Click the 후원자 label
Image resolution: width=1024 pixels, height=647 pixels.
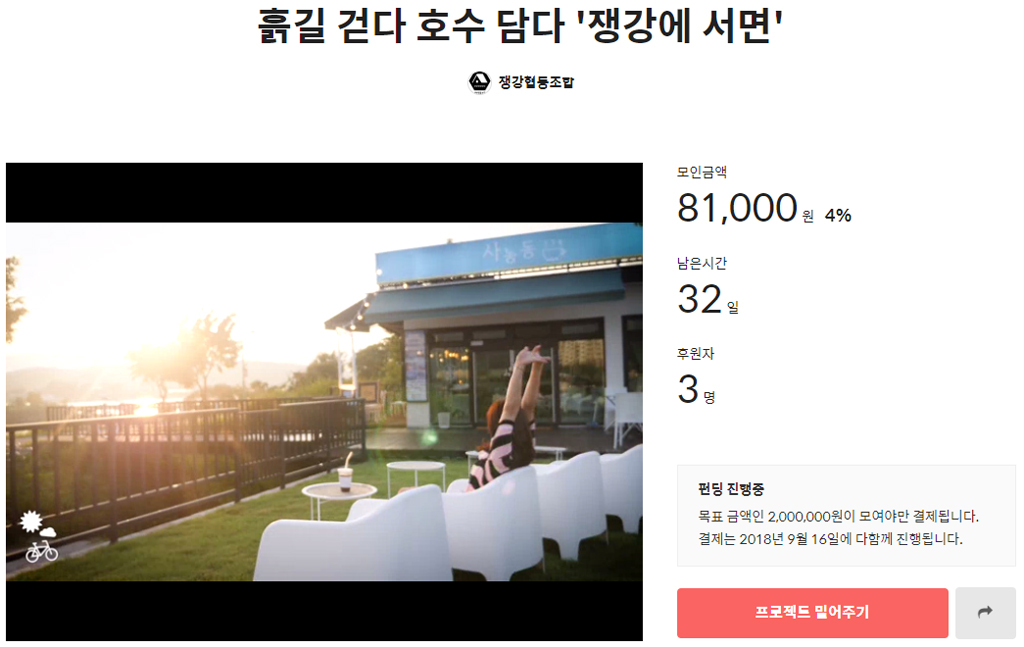pyautogui.click(x=696, y=354)
